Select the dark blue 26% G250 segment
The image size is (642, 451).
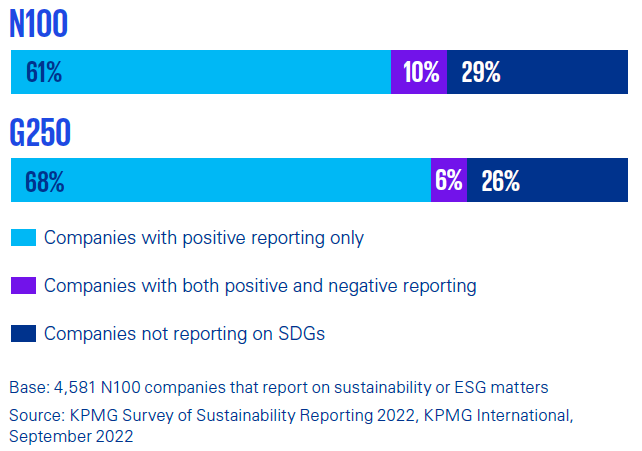pos(548,181)
